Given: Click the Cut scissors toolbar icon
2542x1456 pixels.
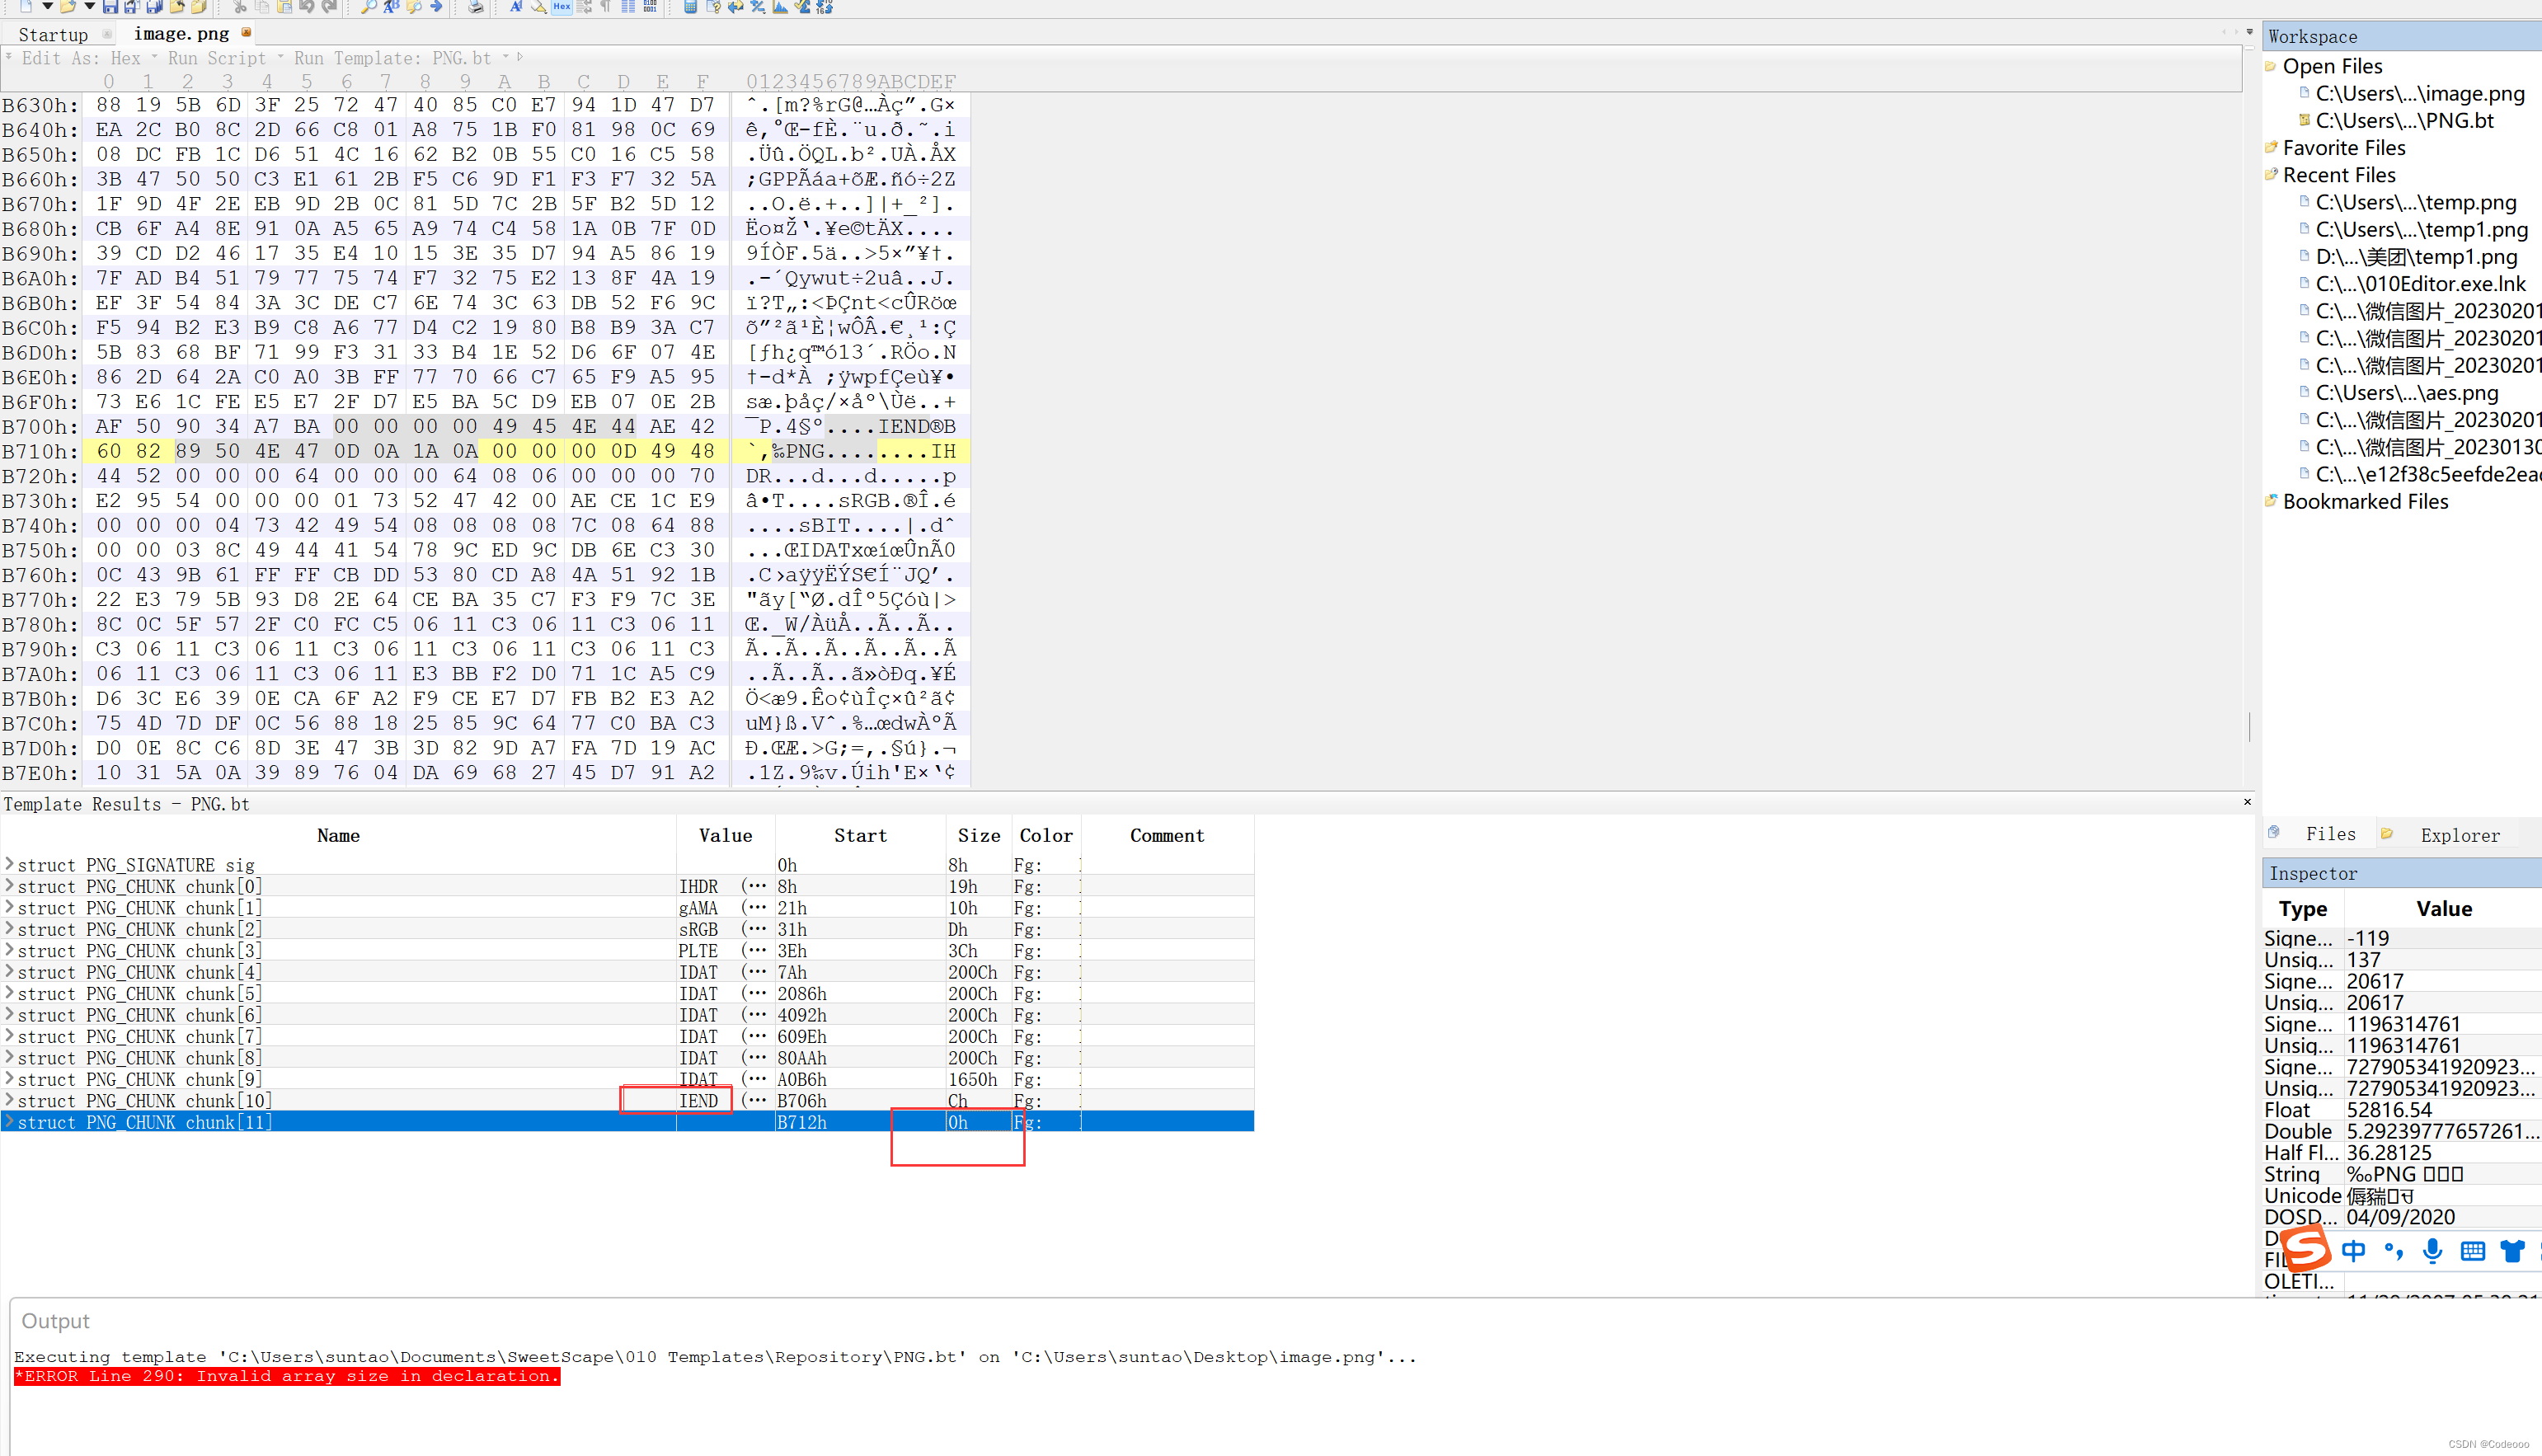Looking at the screenshot, I should [x=240, y=6].
